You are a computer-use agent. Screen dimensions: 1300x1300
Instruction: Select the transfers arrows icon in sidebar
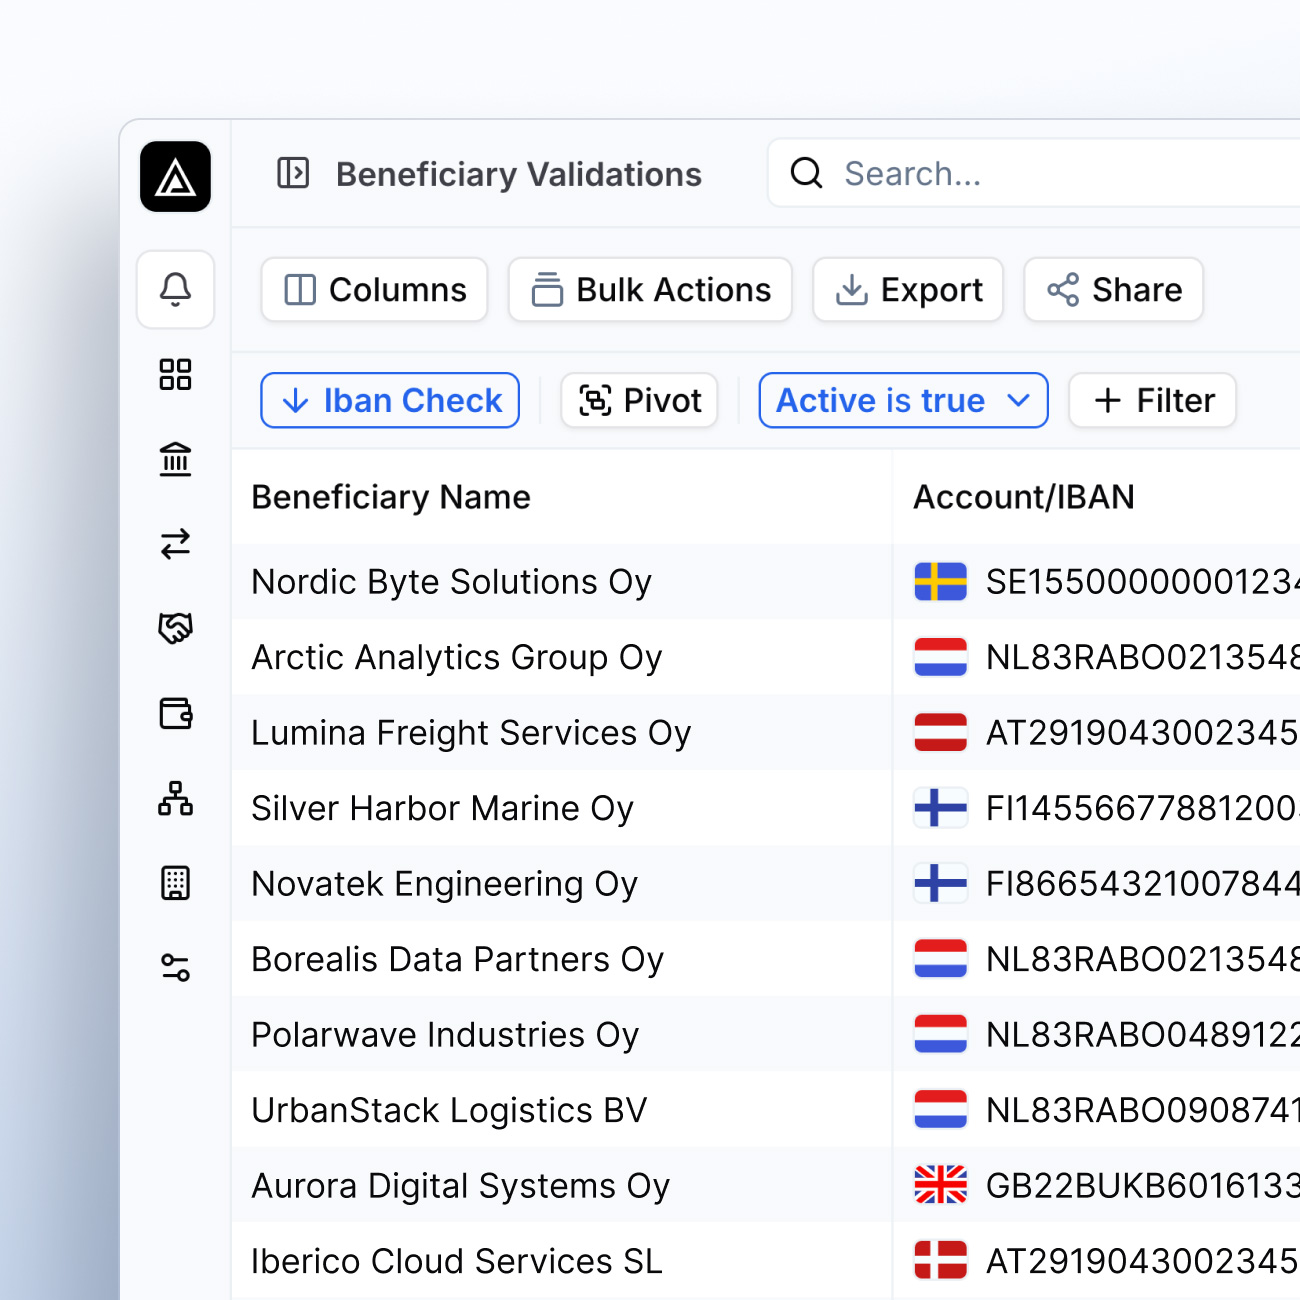175,544
